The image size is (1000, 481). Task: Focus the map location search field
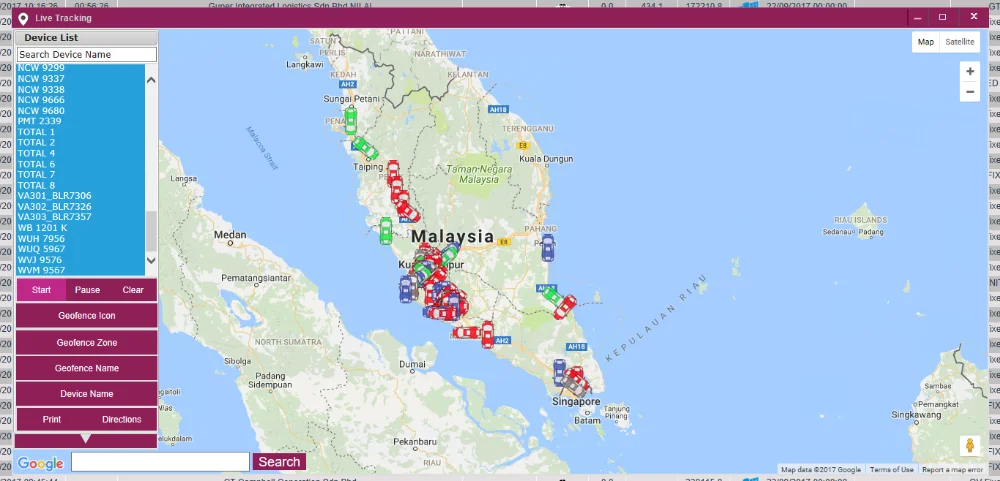pos(160,462)
